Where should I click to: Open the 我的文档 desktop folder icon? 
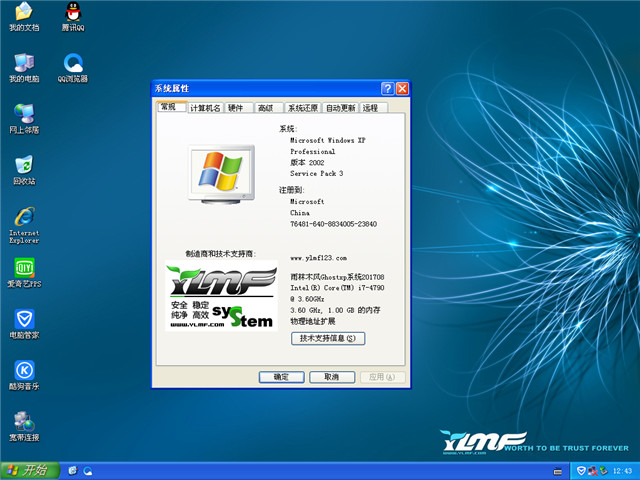point(24,16)
